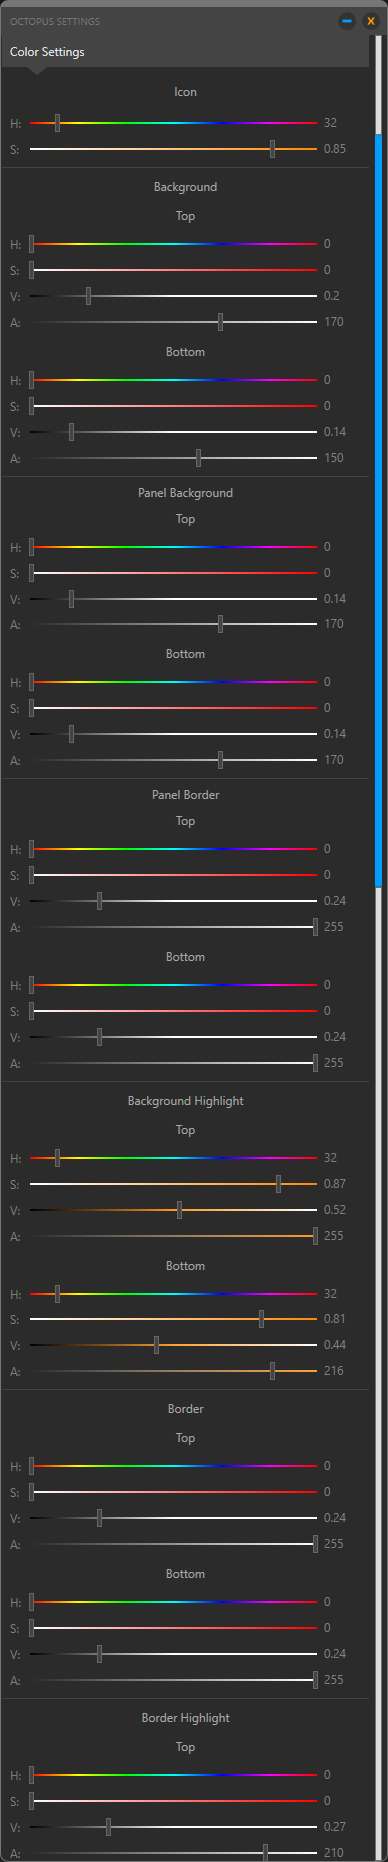The height and width of the screenshot is (1862, 388).
Task: Click Background Highlight Bottom hue handle
Action: [57, 1294]
